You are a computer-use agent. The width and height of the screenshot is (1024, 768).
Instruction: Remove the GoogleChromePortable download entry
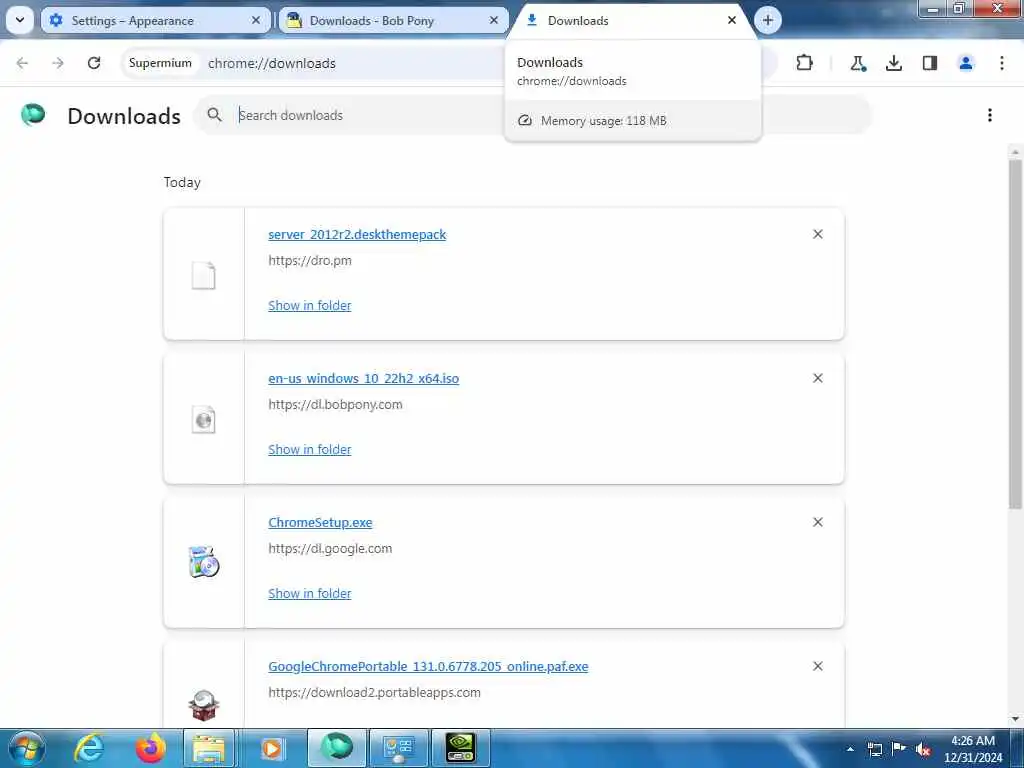[818, 666]
